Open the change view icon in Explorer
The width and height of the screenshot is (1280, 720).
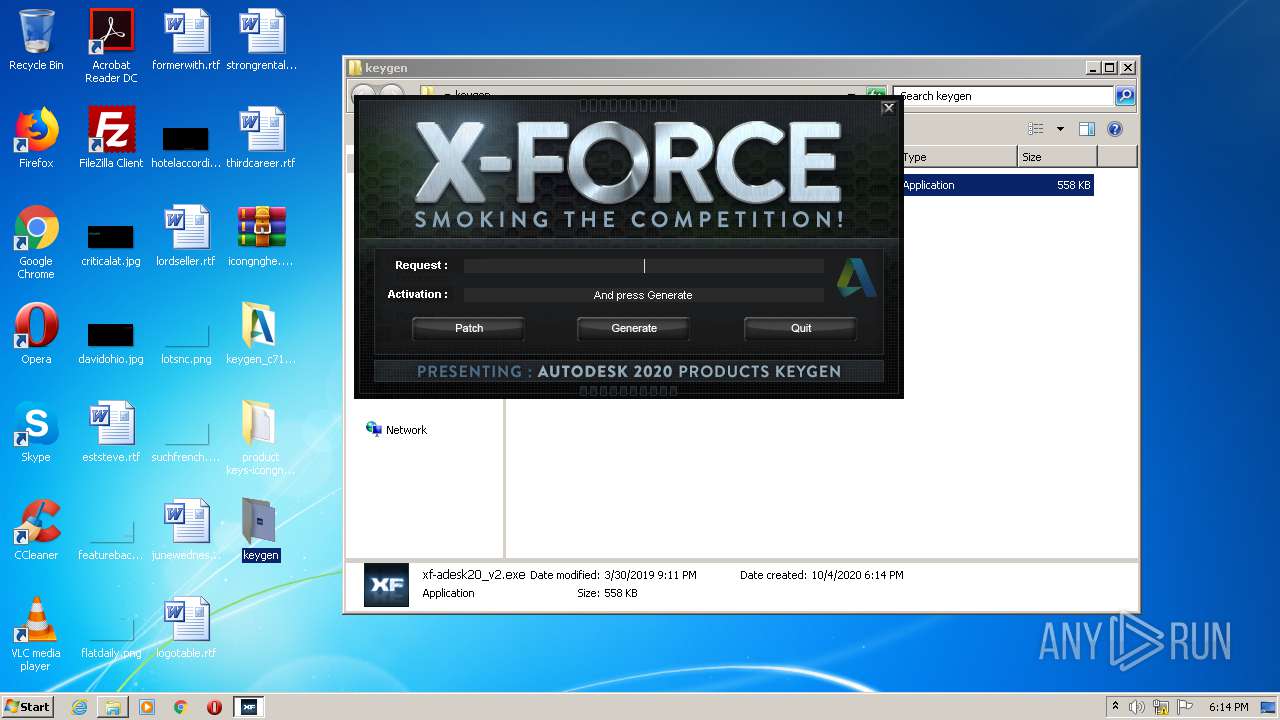point(1036,129)
